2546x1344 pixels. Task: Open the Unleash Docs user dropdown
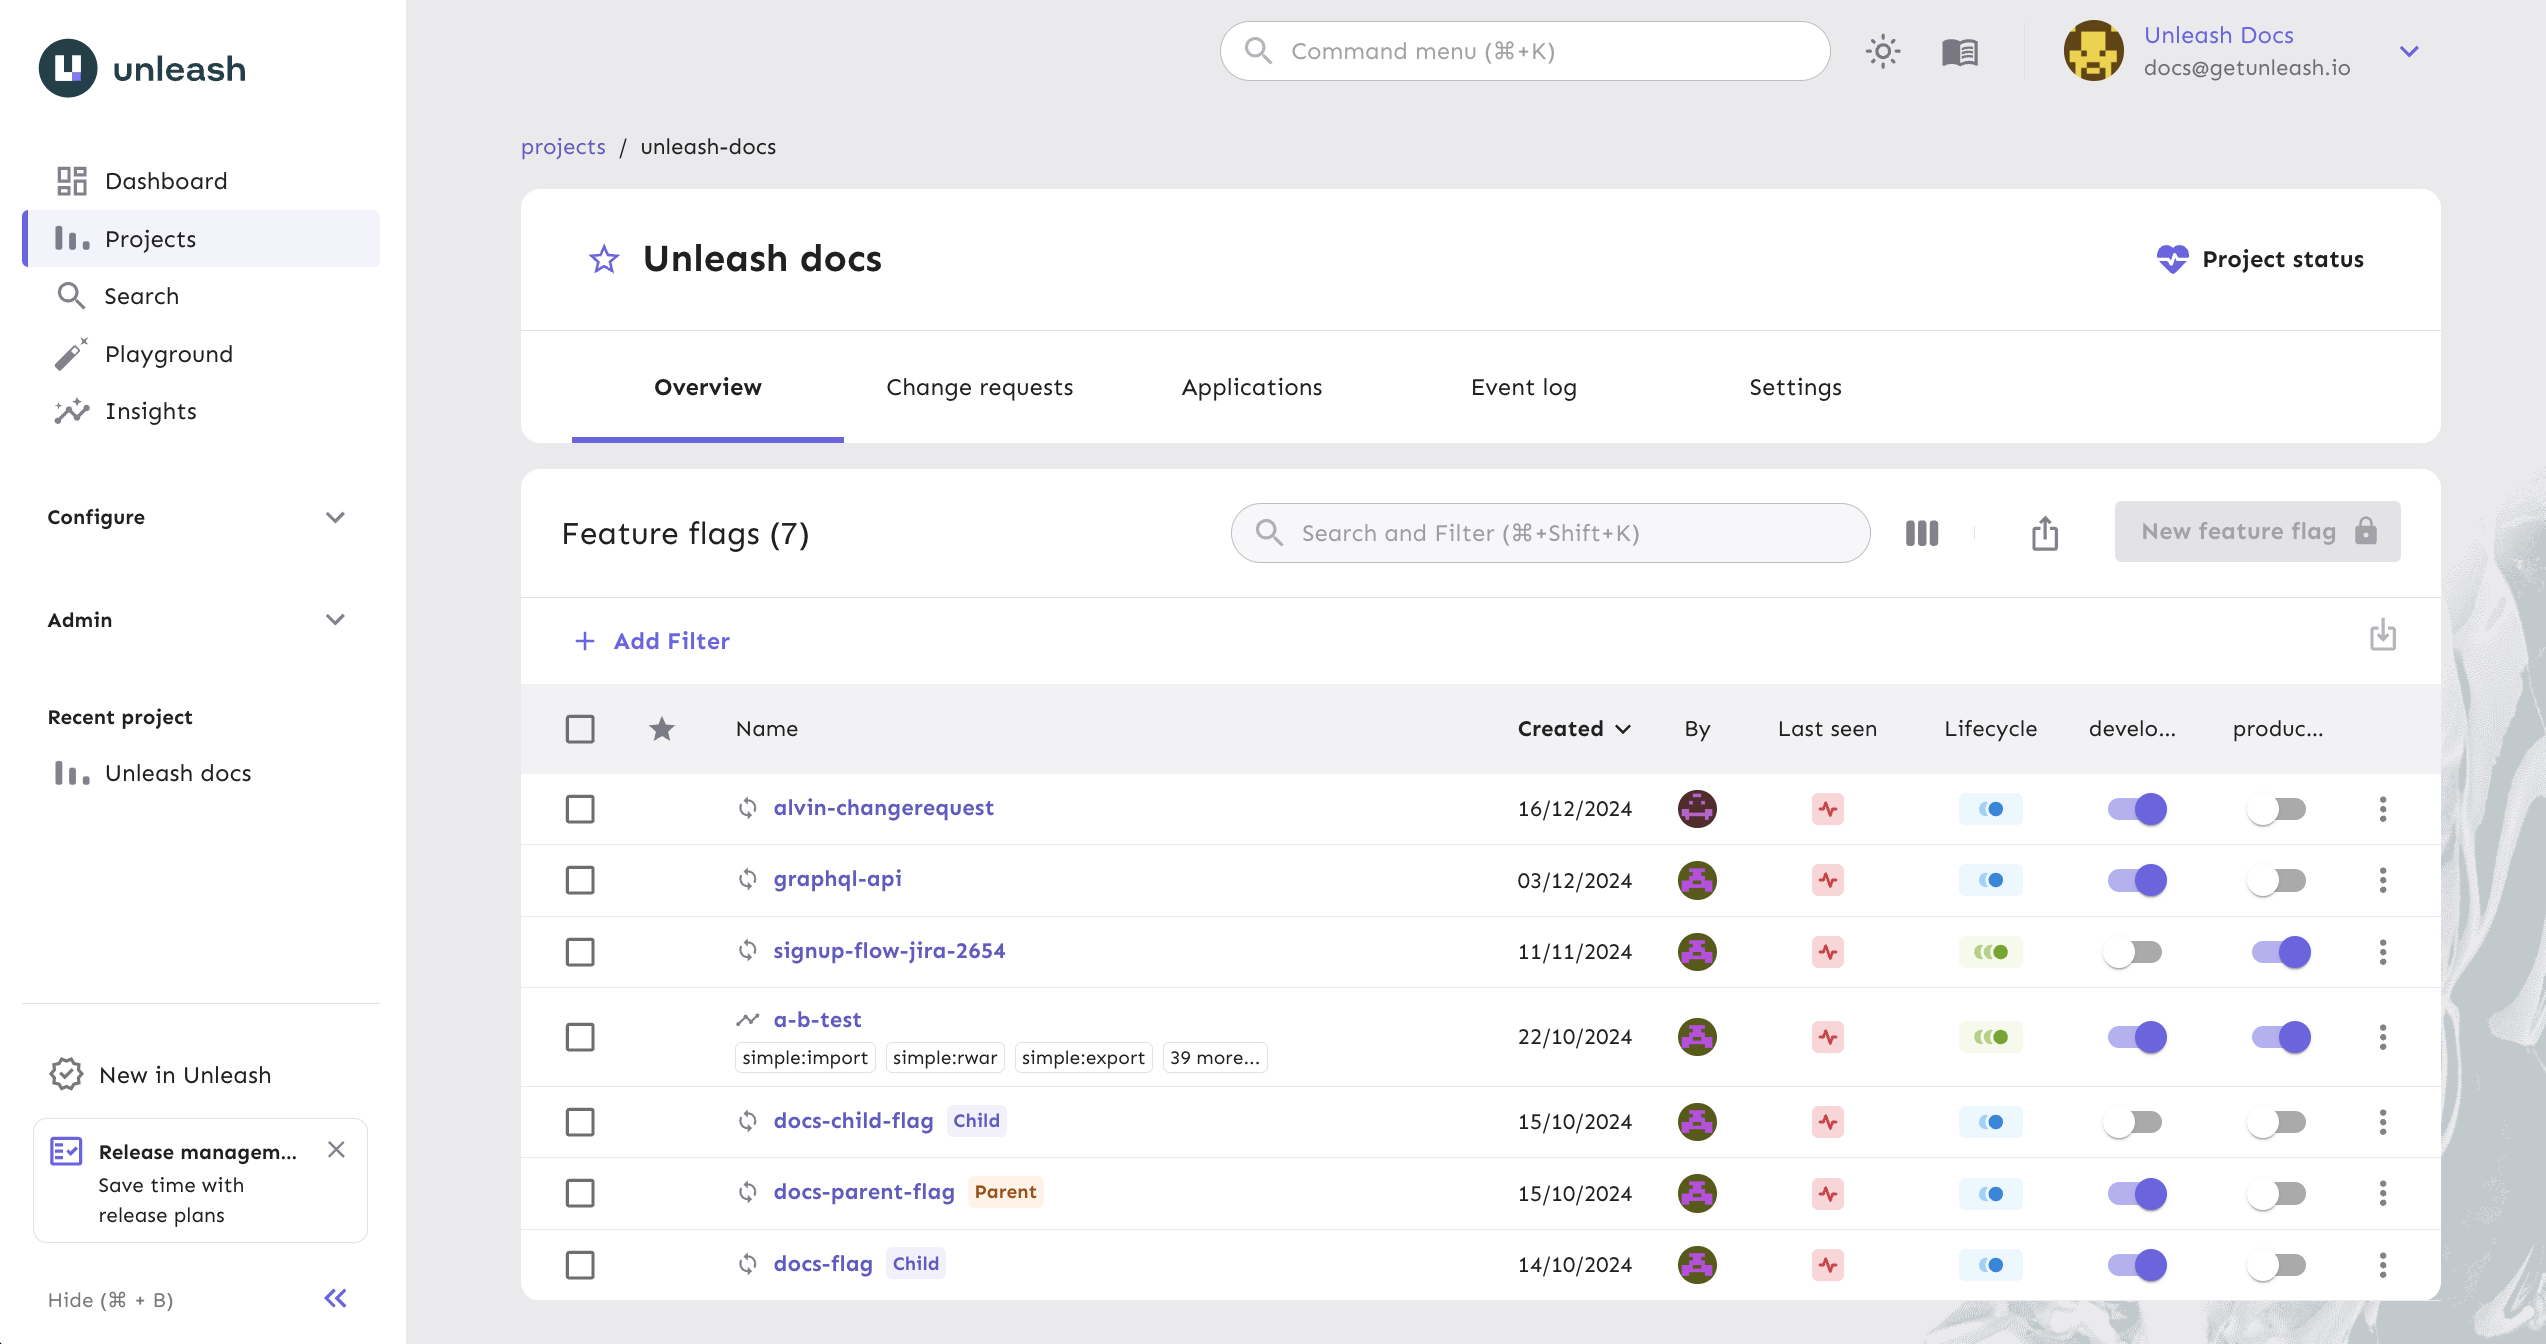coord(2408,51)
